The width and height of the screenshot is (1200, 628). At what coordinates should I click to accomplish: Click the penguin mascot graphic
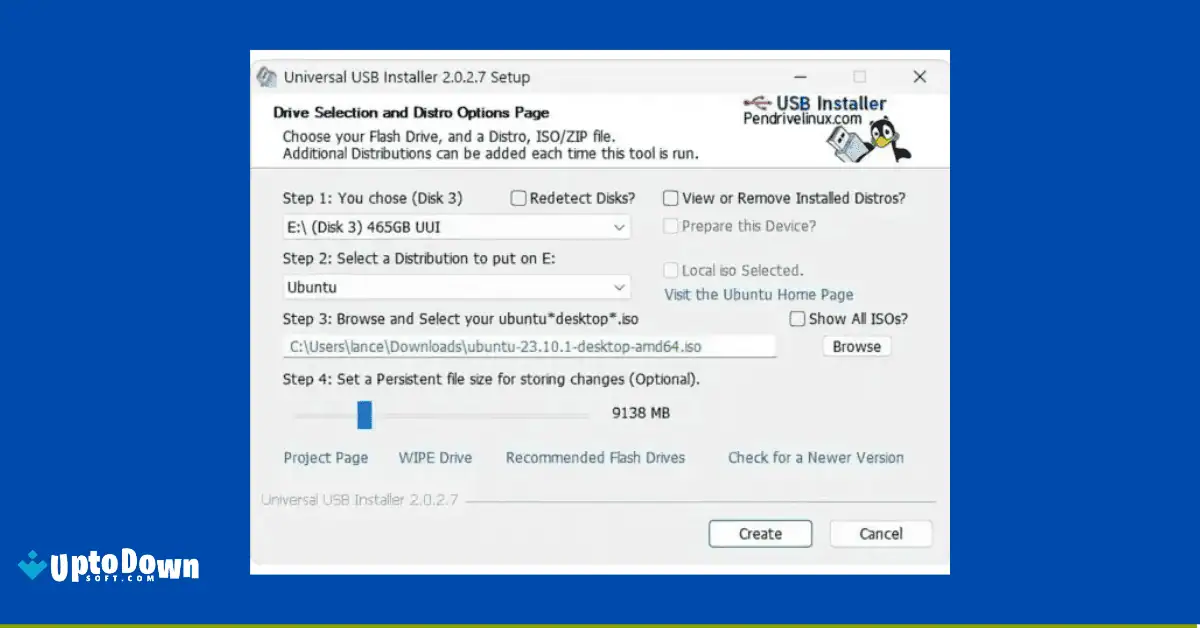(880, 135)
